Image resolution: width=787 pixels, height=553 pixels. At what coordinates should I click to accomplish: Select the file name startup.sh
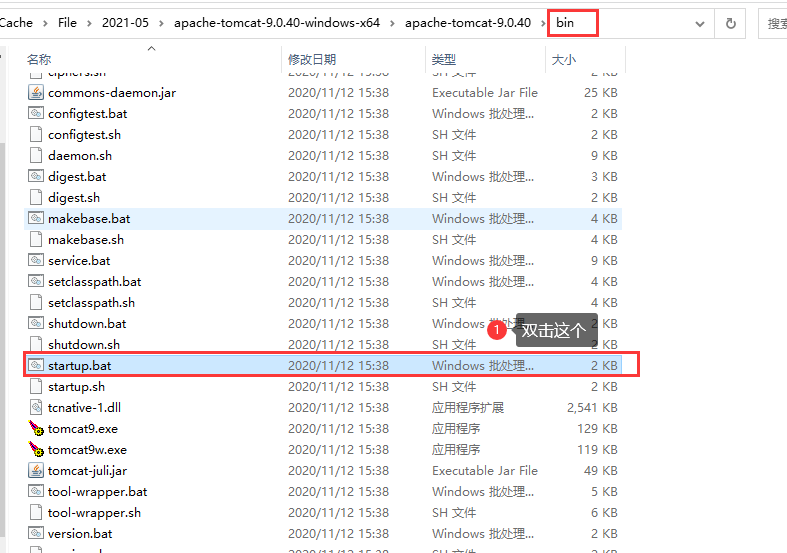(76, 386)
